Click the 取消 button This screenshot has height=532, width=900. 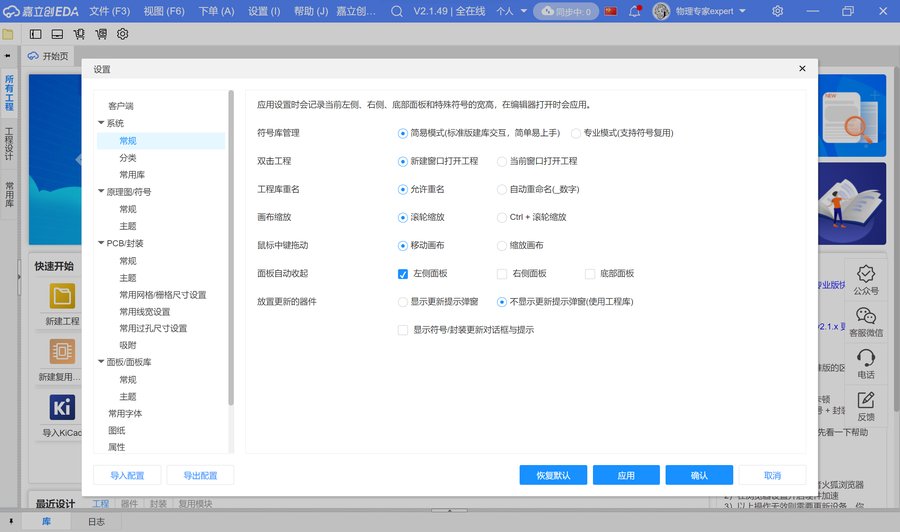(x=773, y=475)
